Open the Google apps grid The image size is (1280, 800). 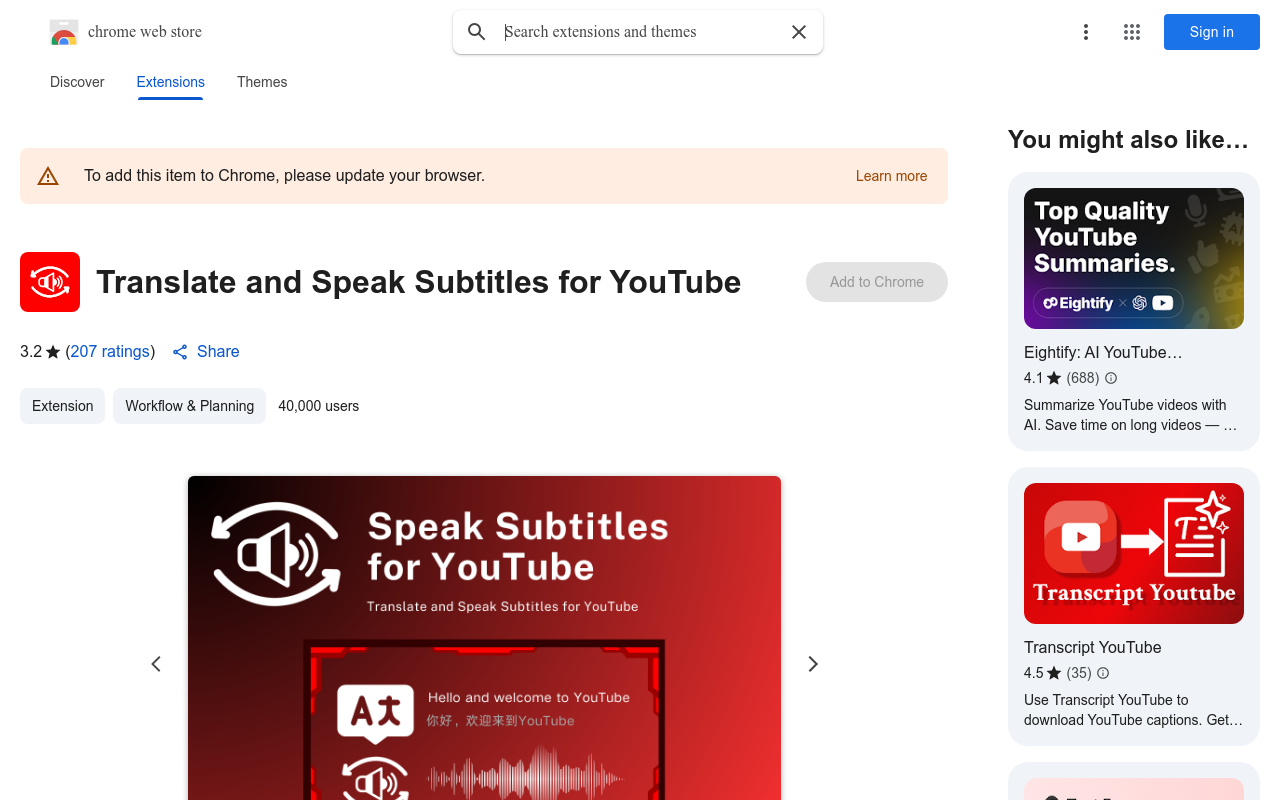pyautogui.click(x=1132, y=32)
